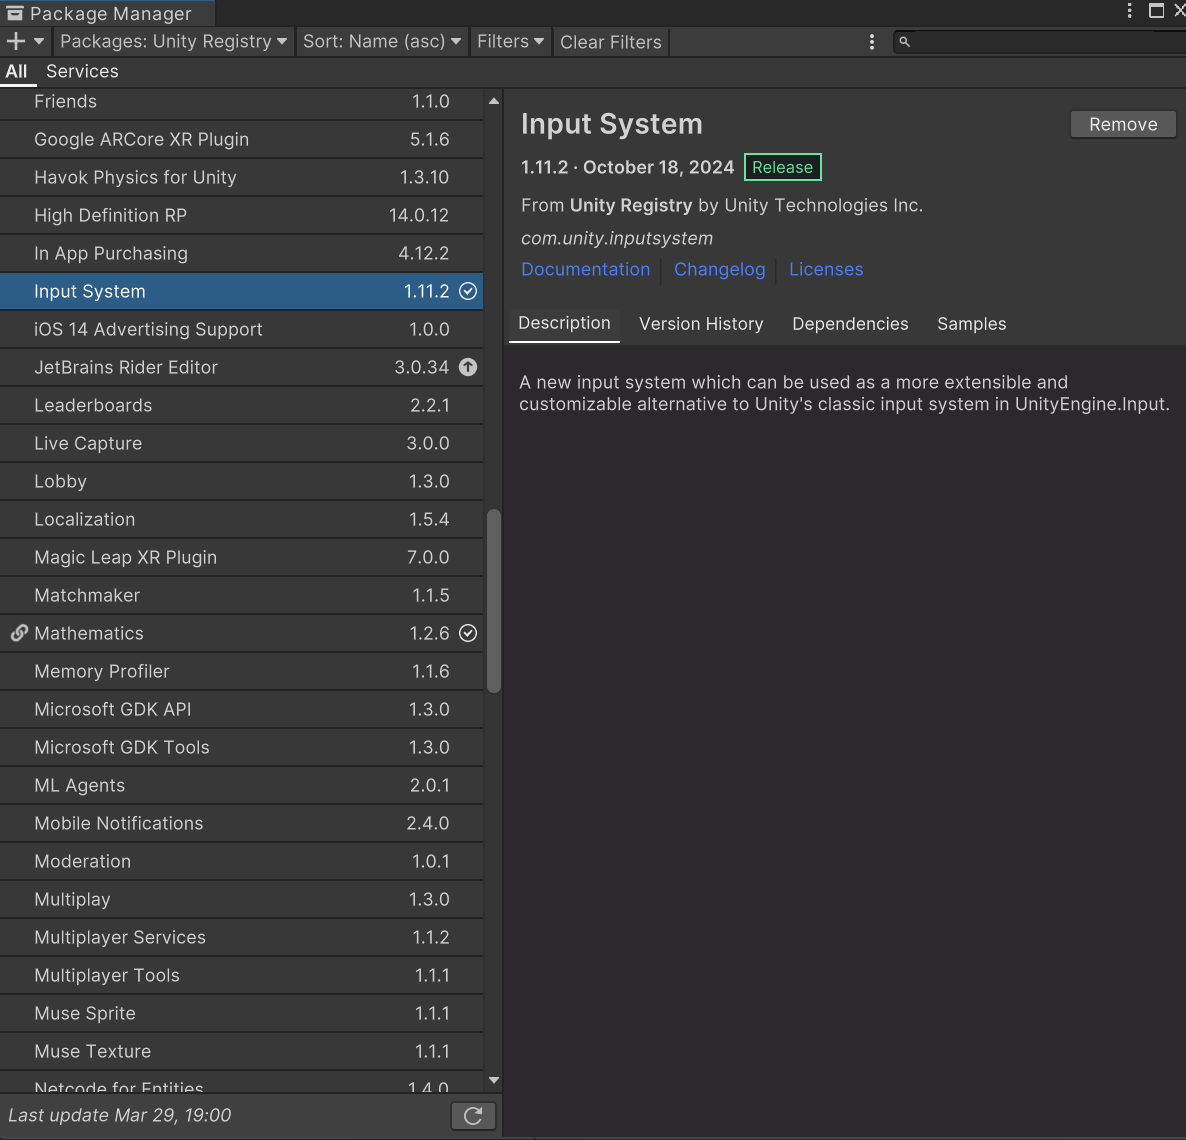Select the Multiplayer Services package

pyautogui.click(x=241, y=937)
